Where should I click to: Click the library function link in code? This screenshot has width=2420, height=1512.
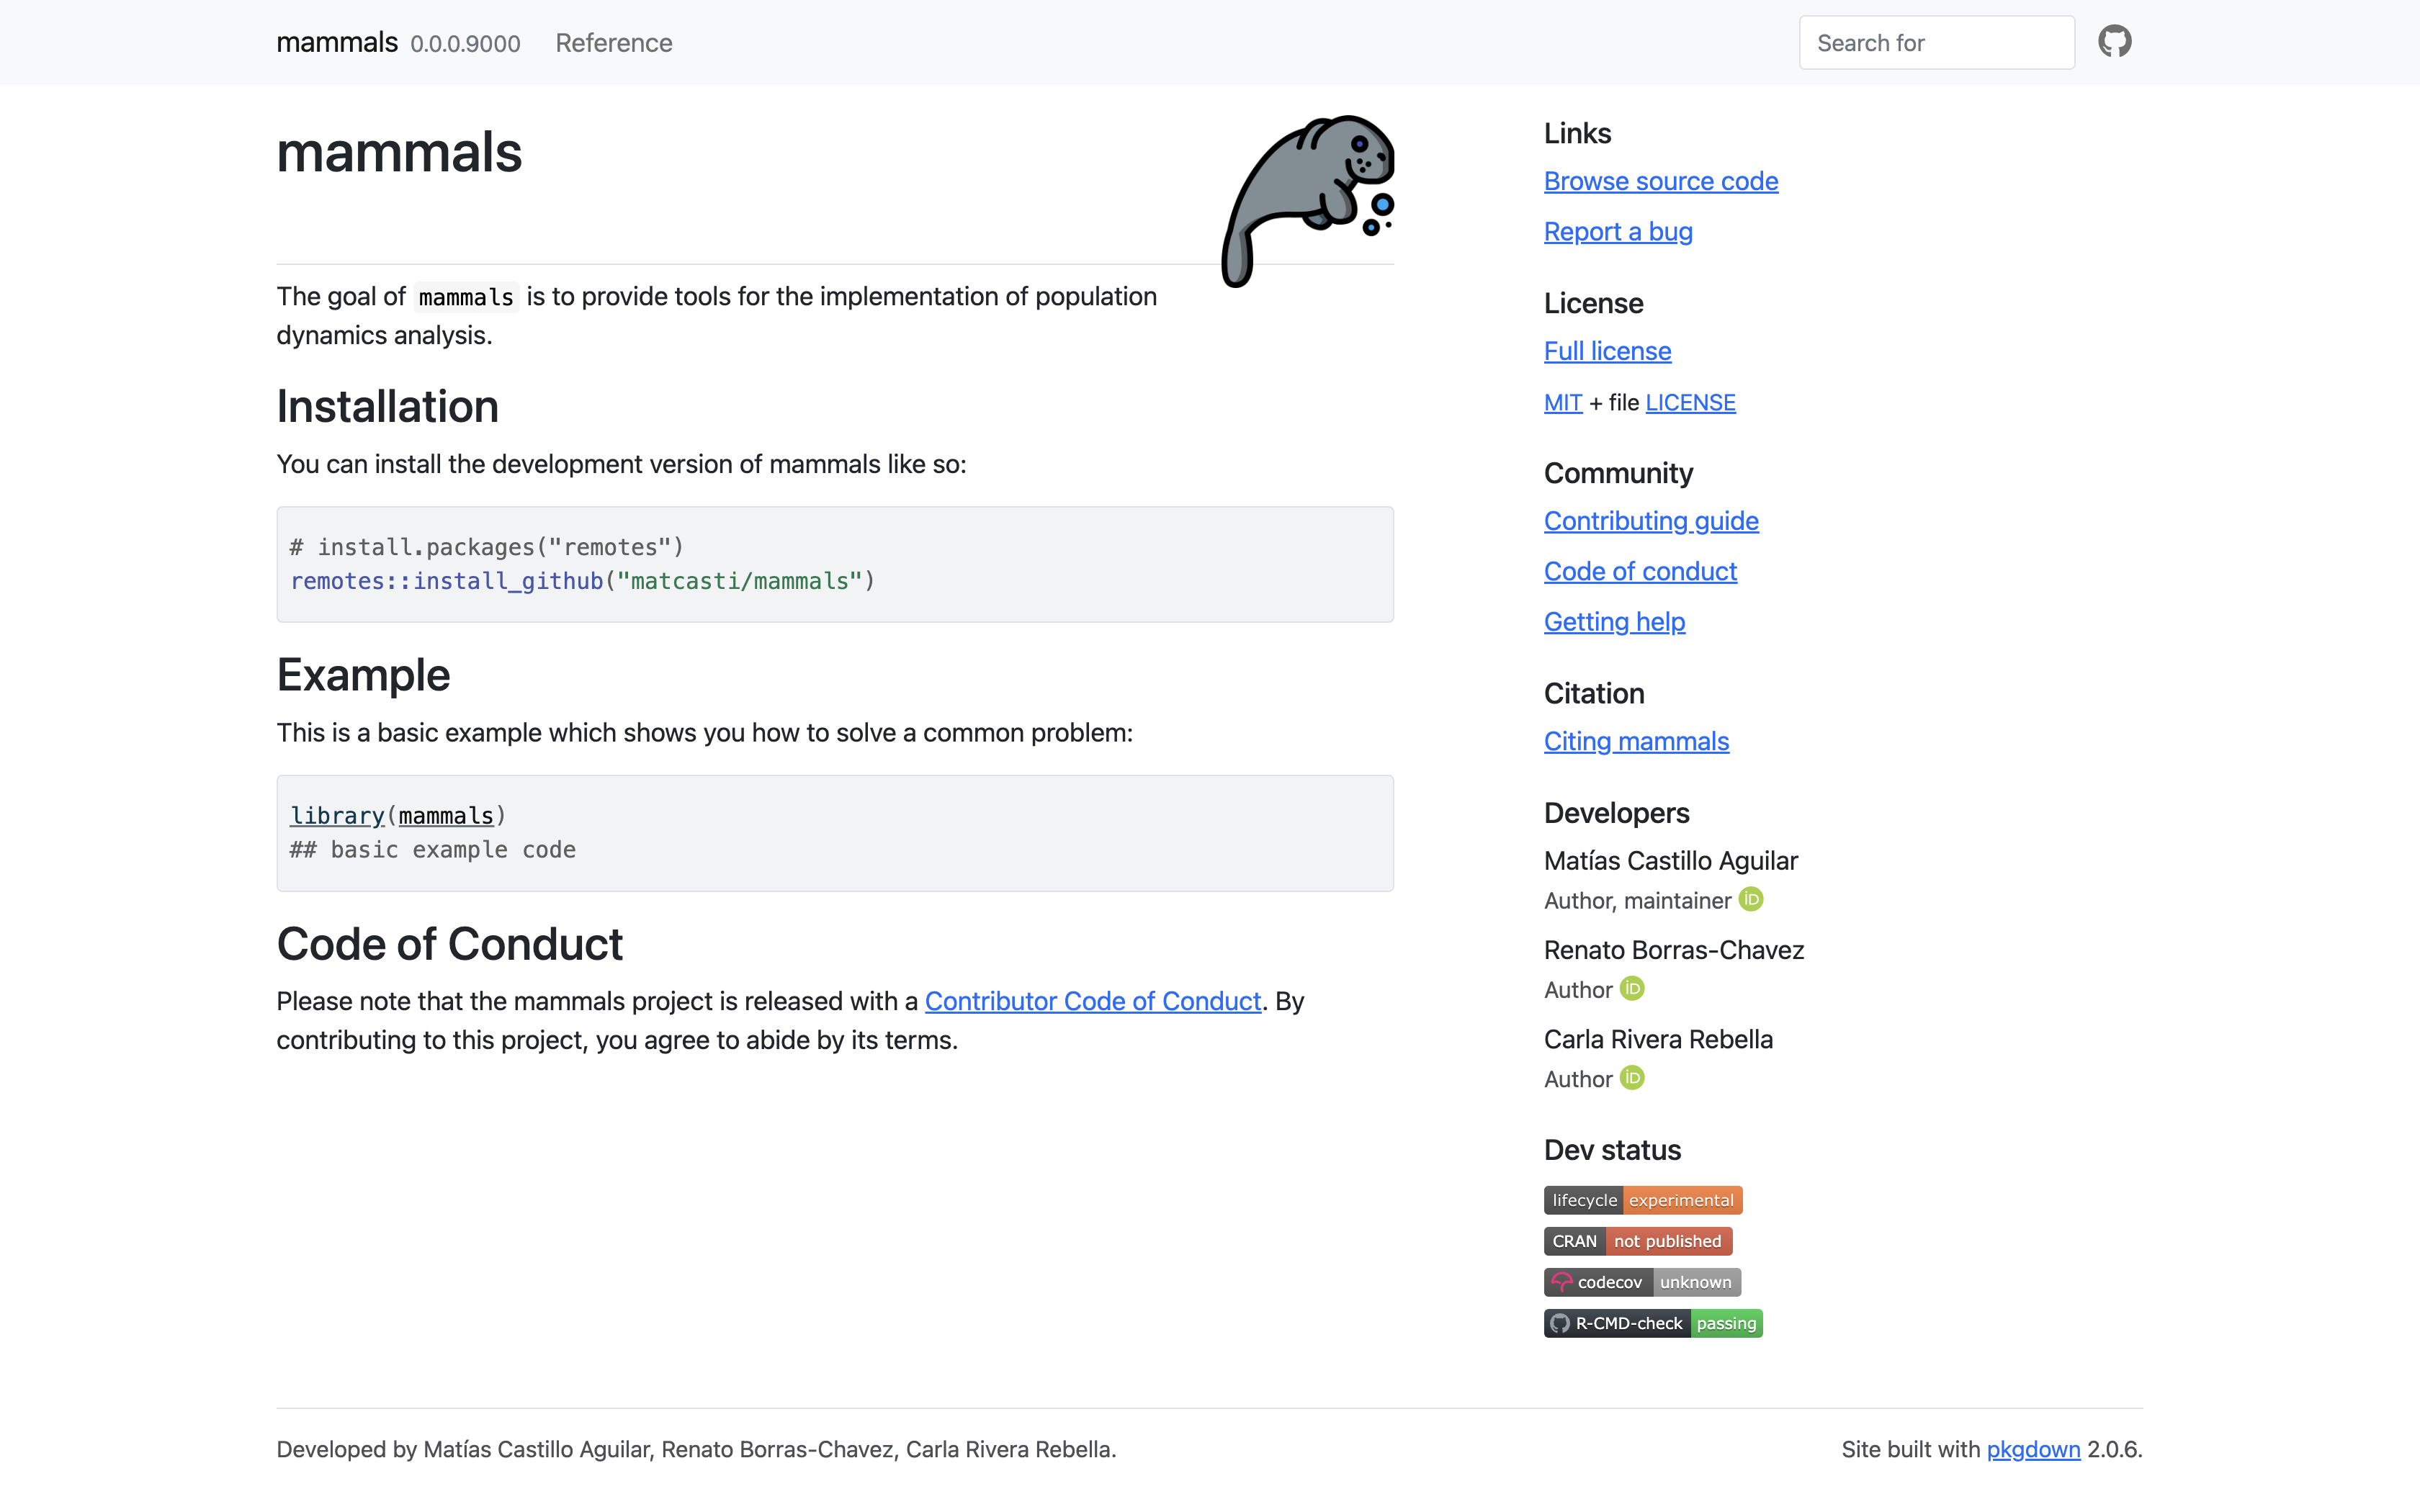tap(337, 816)
